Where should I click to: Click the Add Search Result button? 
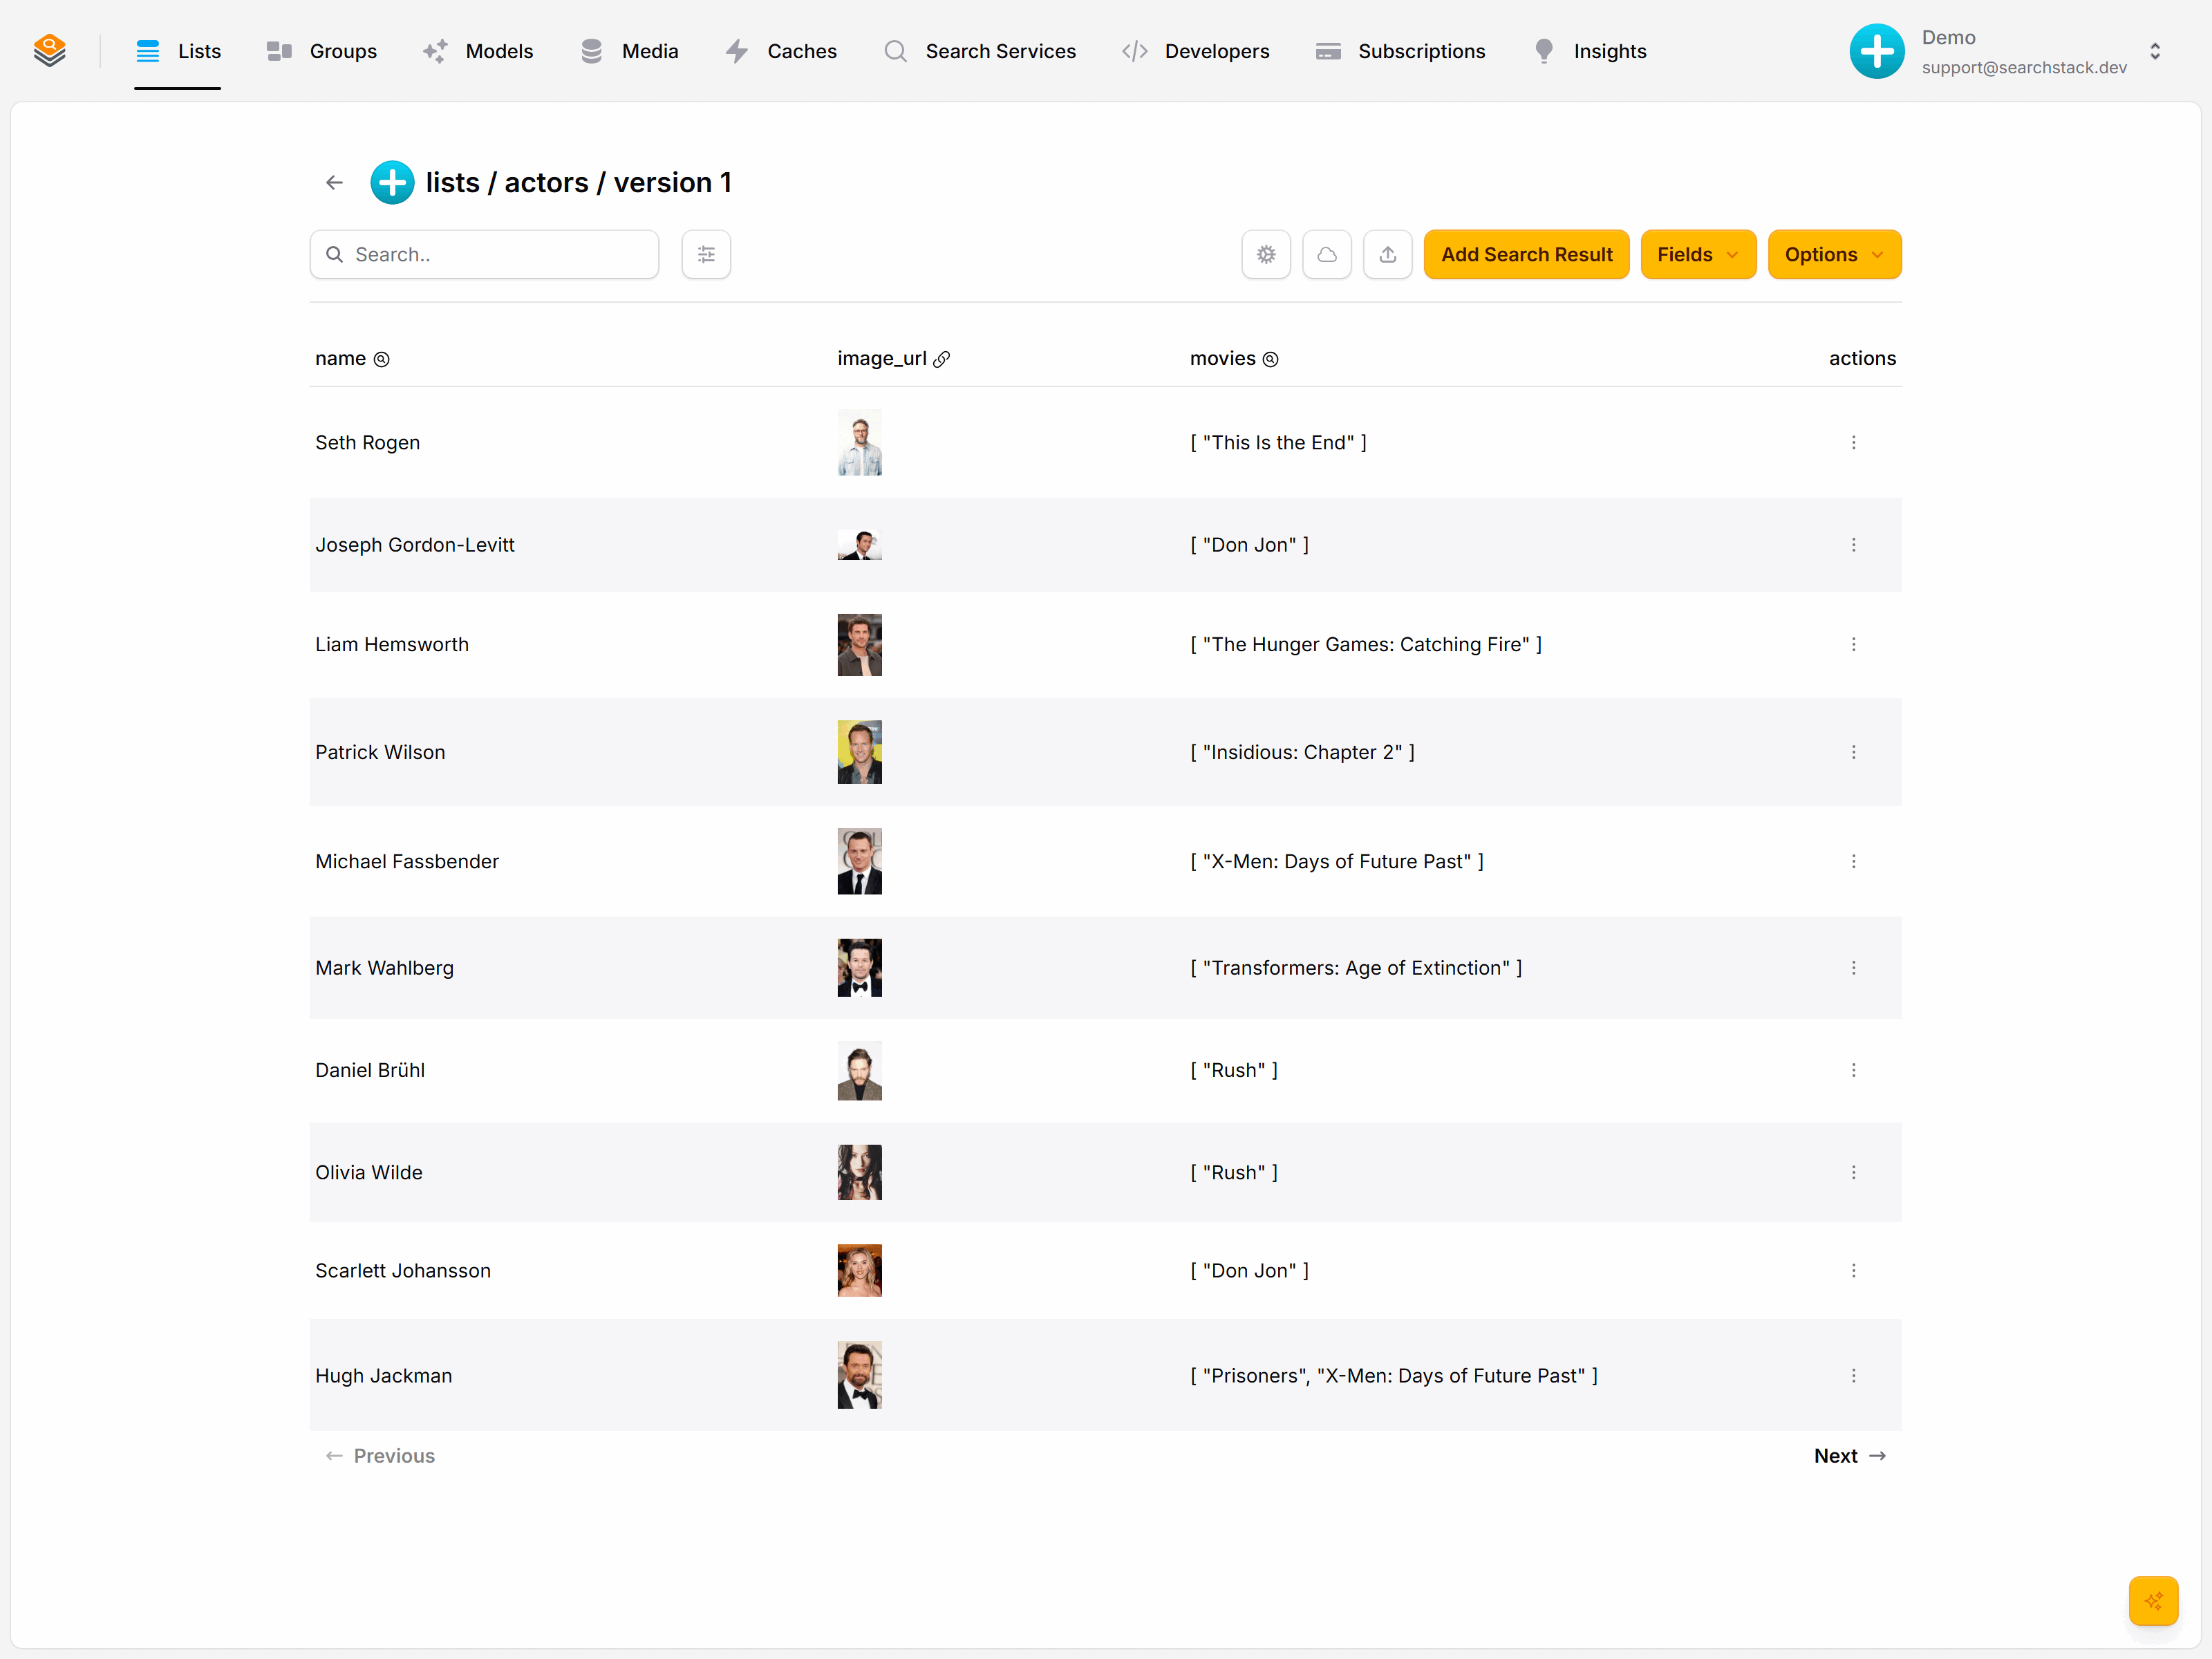click(x=1526, y=254)
